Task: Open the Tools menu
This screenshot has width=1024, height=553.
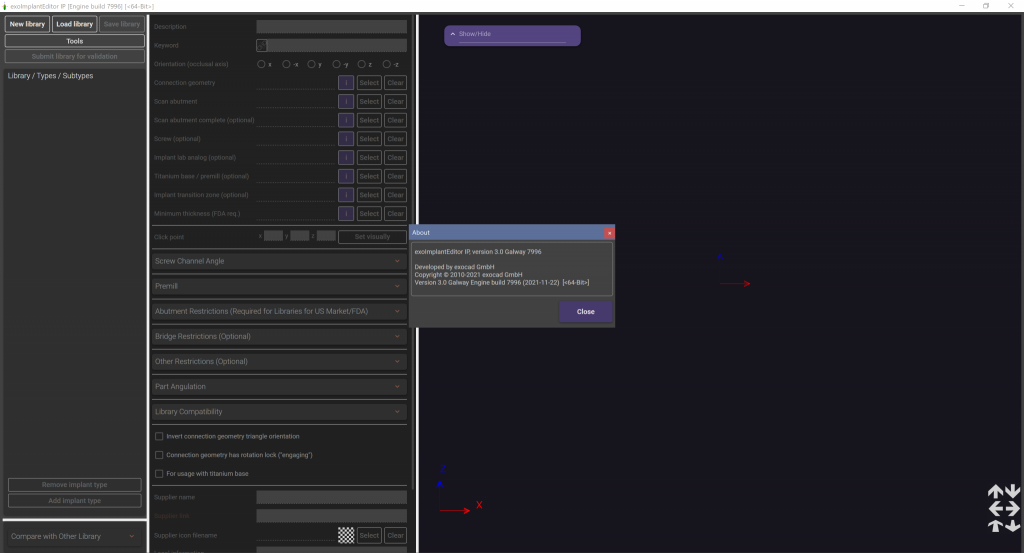Action: (x=74, y=41)
